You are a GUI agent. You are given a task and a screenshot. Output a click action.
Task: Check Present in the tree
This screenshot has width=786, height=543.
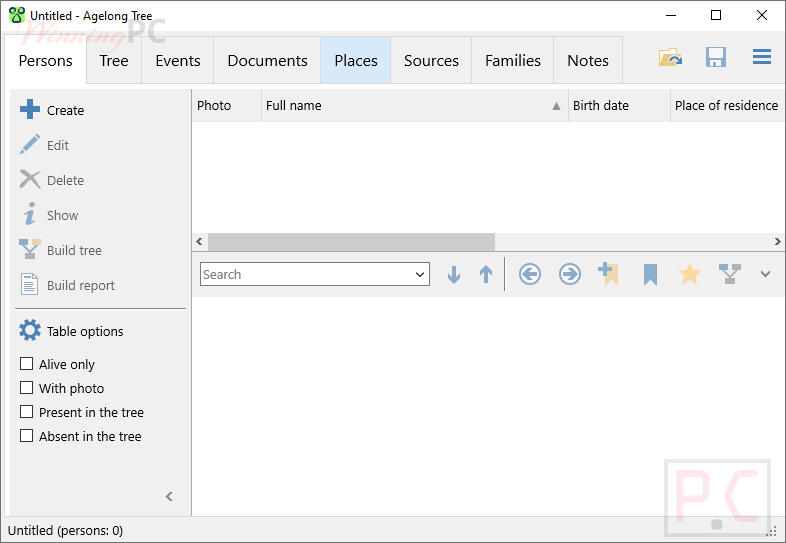(x=27, y=412)
